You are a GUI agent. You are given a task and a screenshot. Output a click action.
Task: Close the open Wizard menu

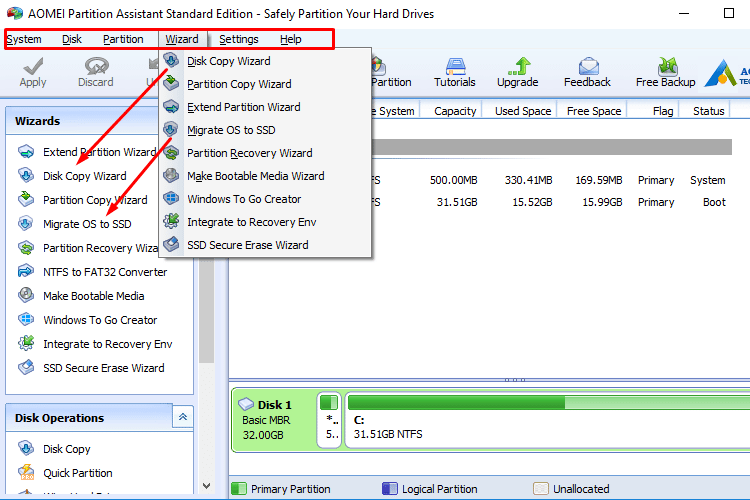pos(182,39)
